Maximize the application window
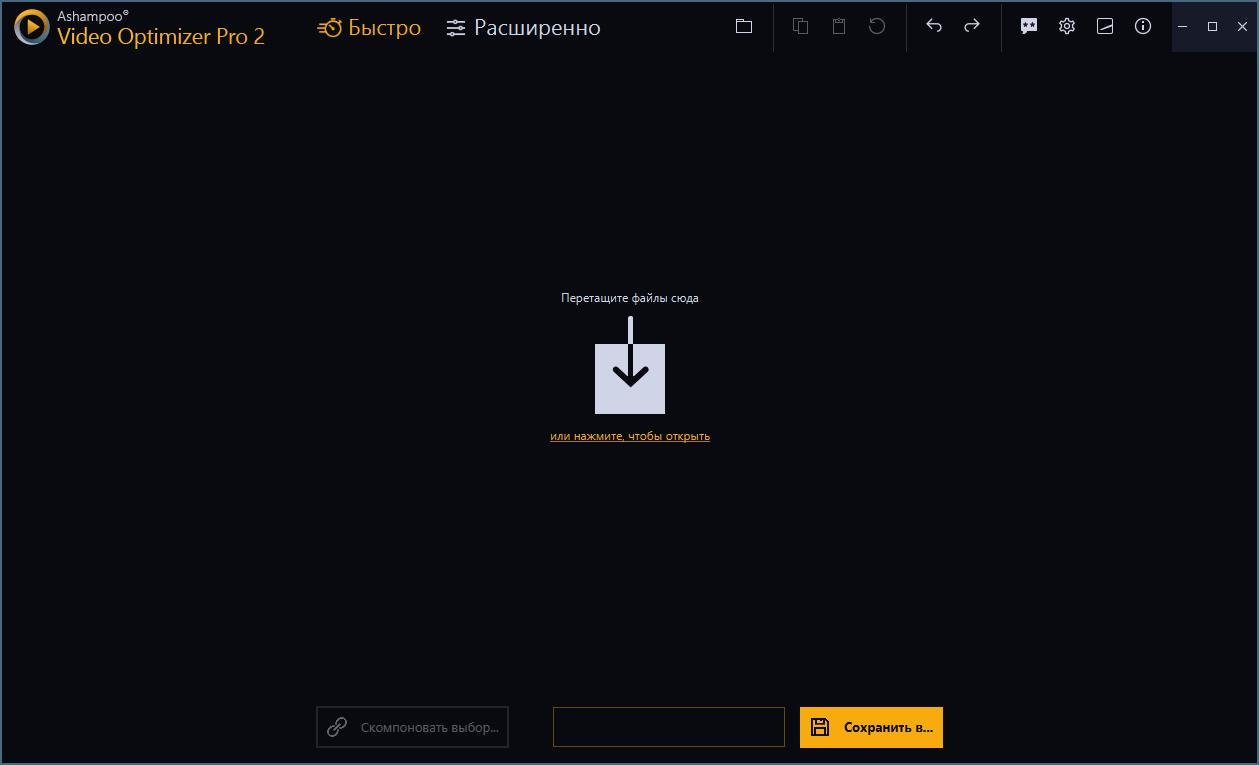The height and width of the screenshot is (765, 1259). click(1212, 27)
